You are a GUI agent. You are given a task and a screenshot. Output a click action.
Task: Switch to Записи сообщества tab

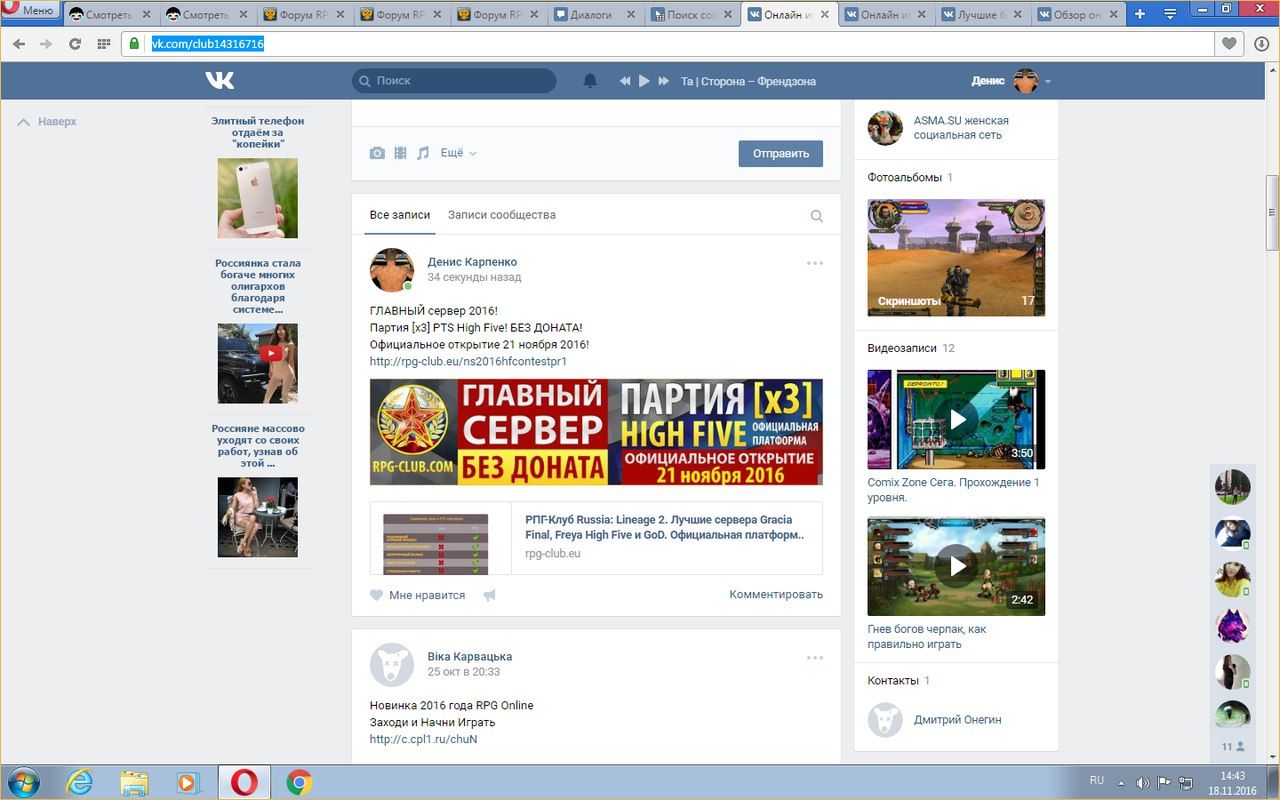click(x=501, y=215)
